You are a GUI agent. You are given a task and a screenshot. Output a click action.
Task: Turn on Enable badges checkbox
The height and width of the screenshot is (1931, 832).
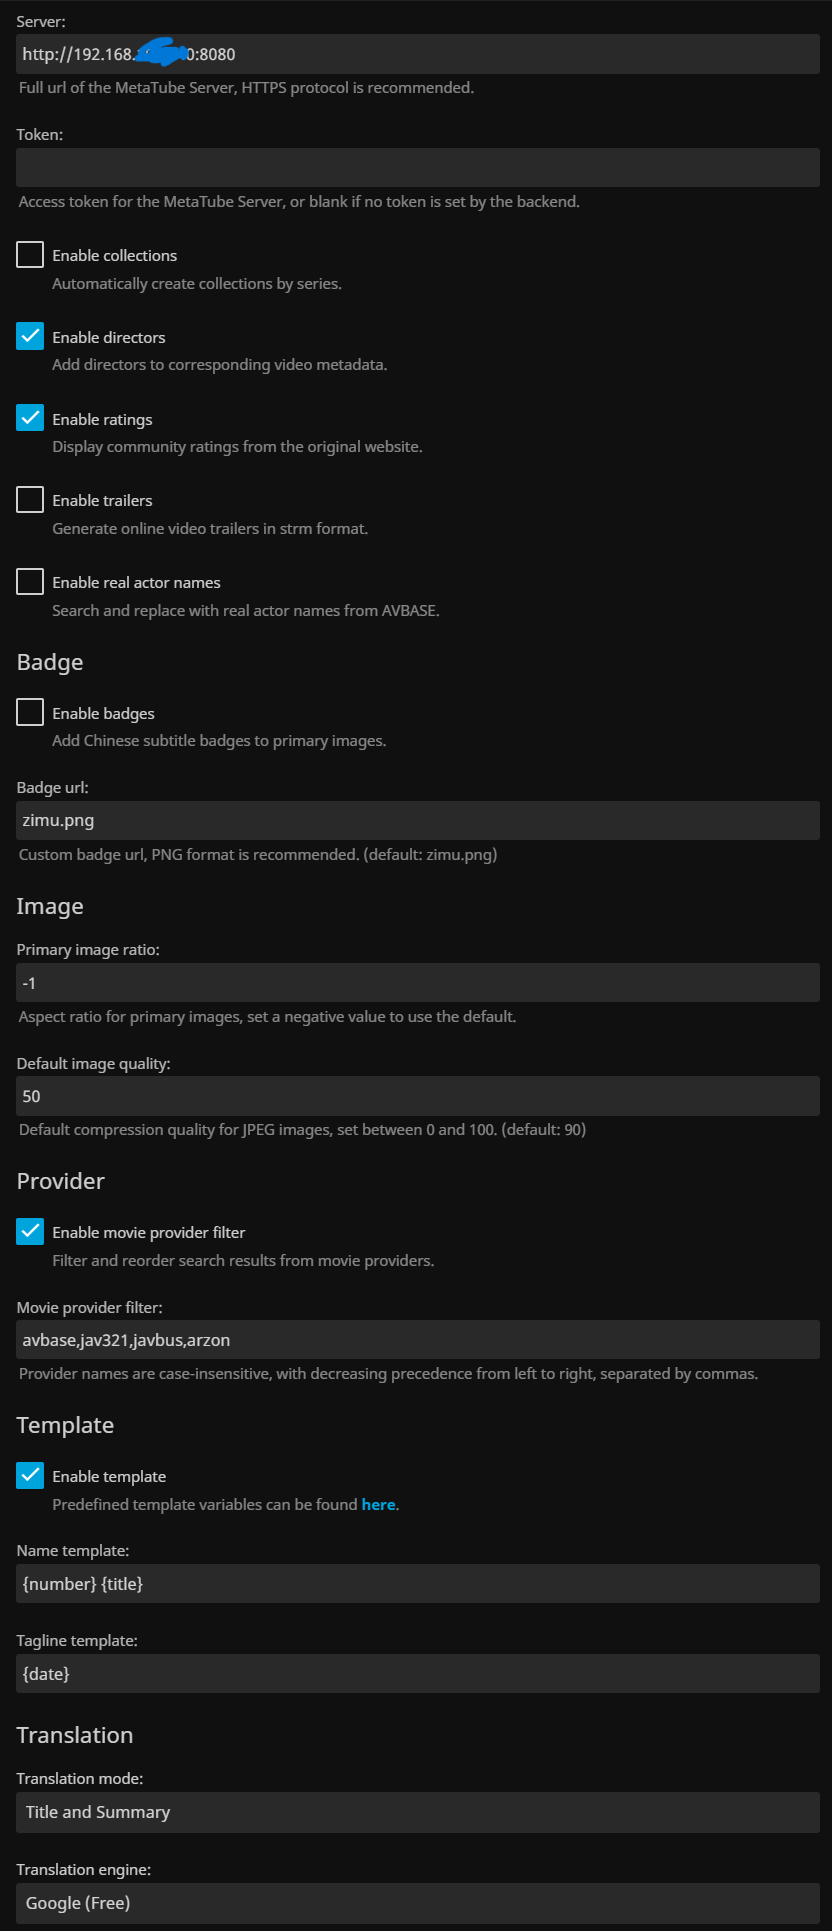pyautogui.click(x=30, y=712)
